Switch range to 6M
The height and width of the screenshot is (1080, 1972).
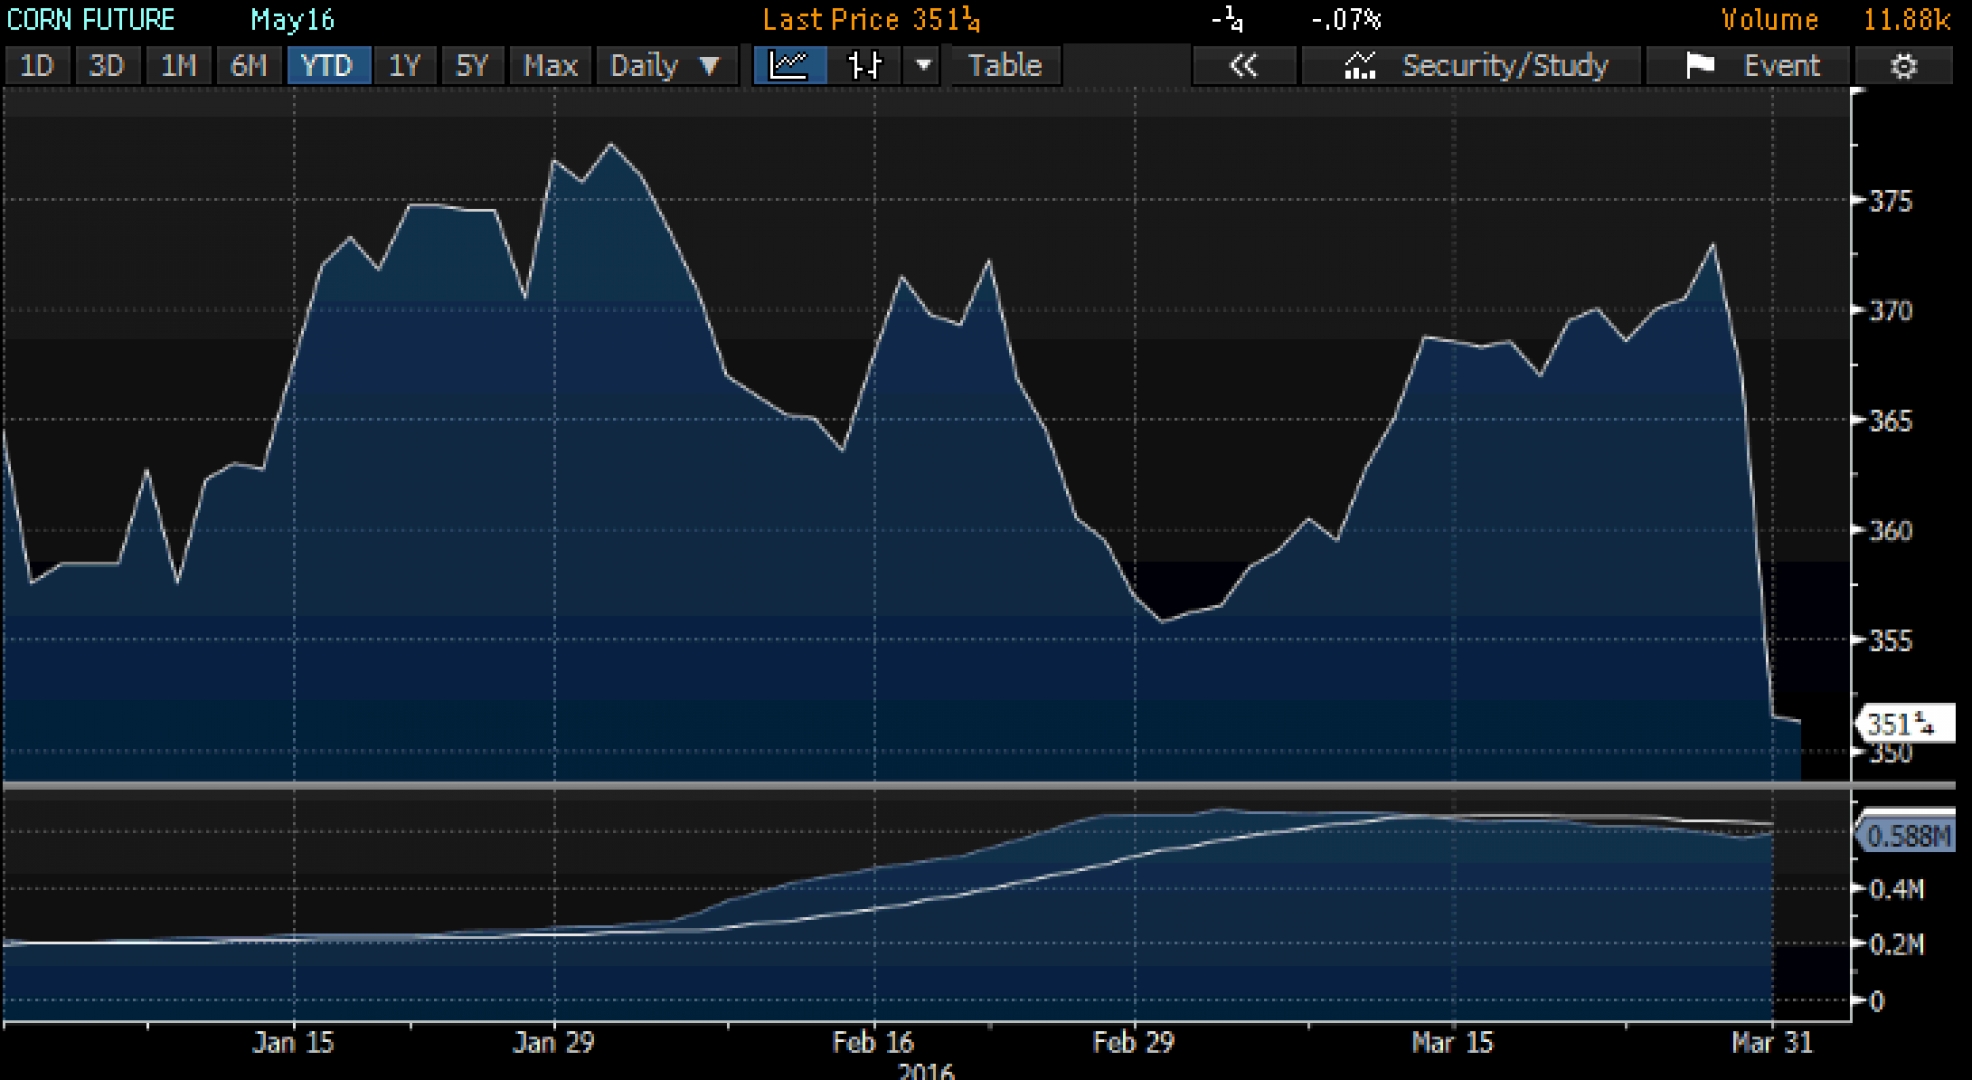[248, 66]
